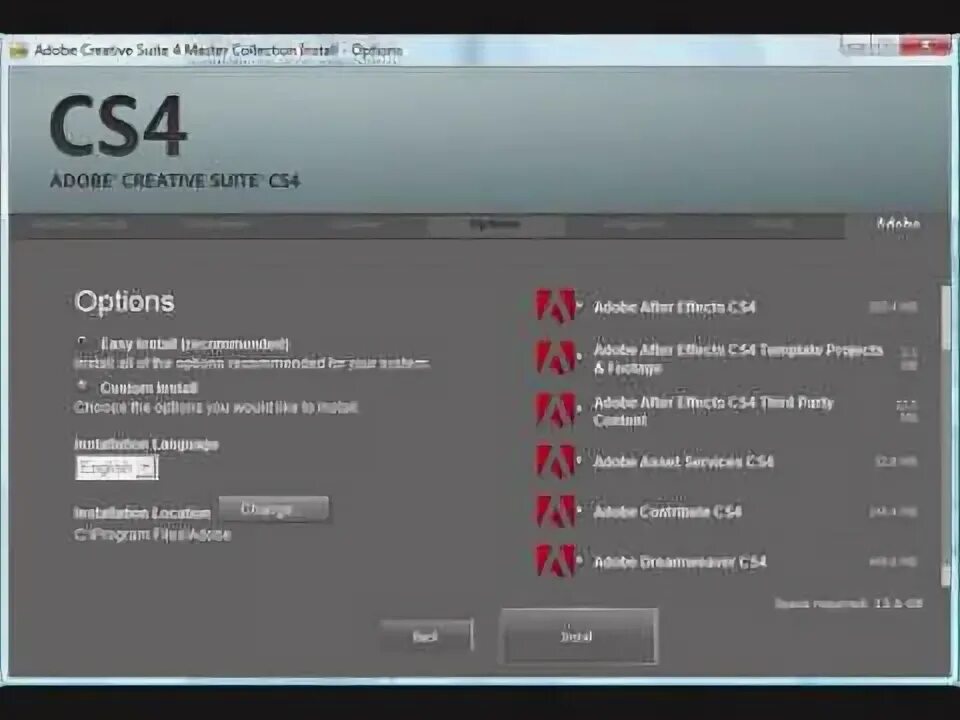The width and height of the screenshot is (960, 720).
Task: Click the installation path C:\Program Files\Adobe text
Action: point(152,534)
